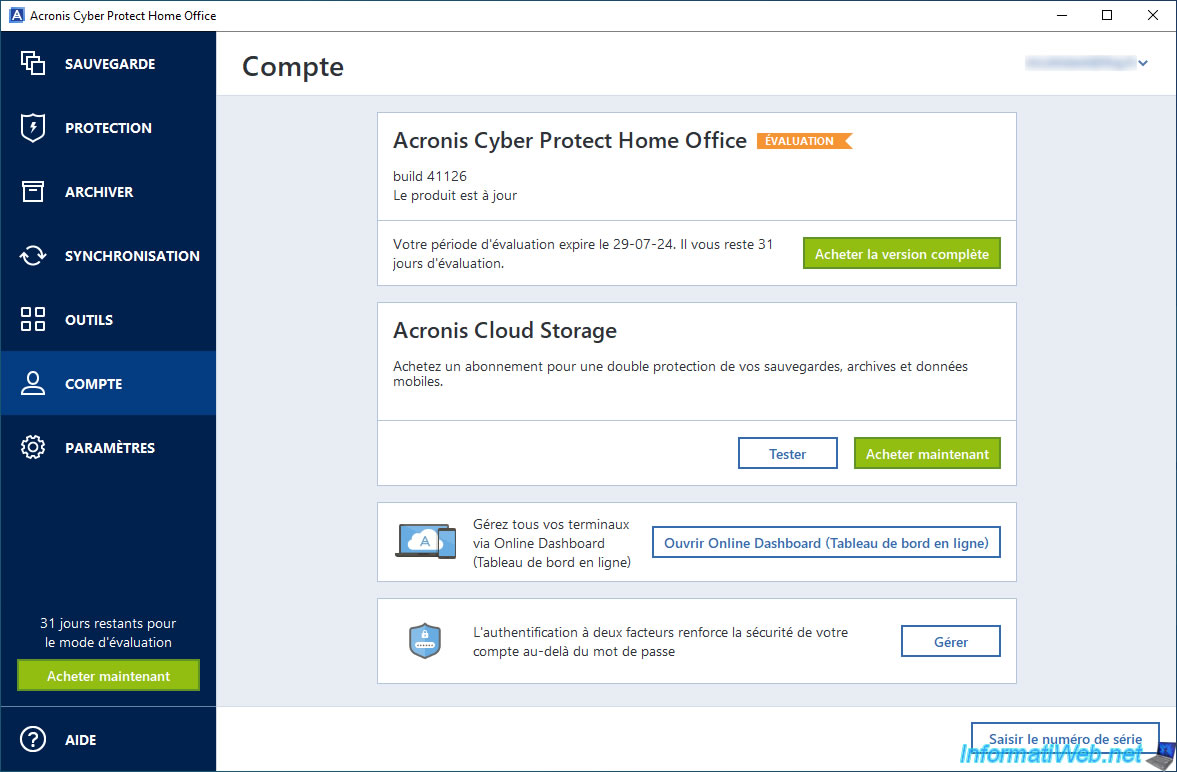Click the evaluation expiry date text
This screenshot has height=772, width=1177.
(x=582, y=254)
